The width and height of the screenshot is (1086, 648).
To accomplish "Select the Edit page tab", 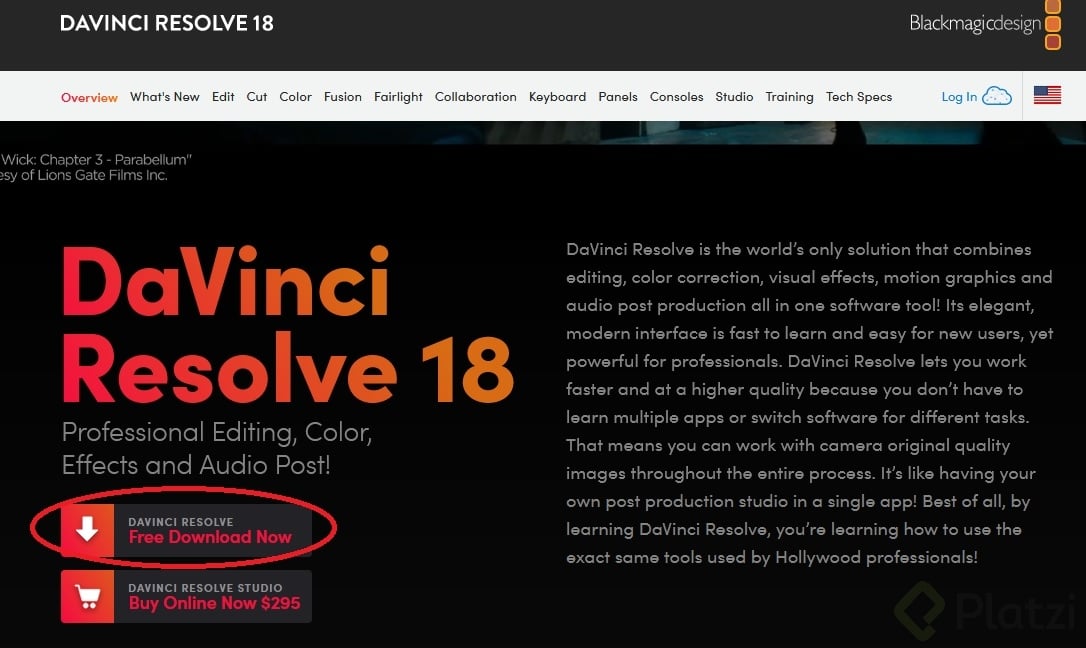I will click(223, 97).
